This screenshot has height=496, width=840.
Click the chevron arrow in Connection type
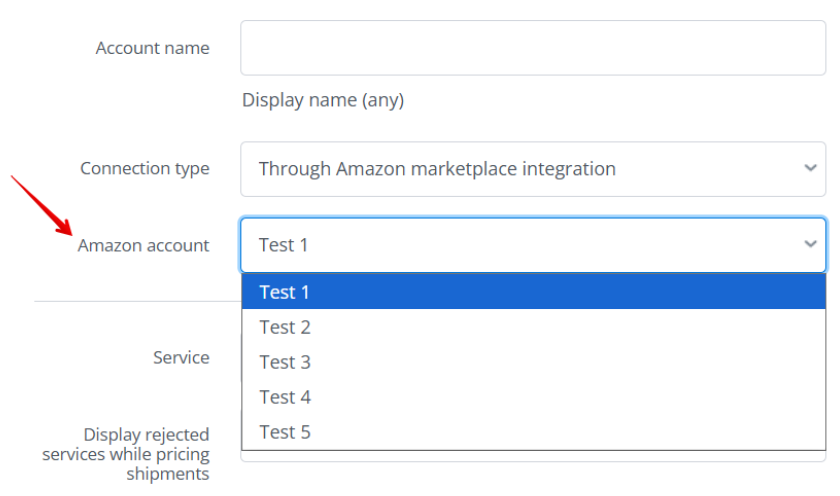coord(810,169)
